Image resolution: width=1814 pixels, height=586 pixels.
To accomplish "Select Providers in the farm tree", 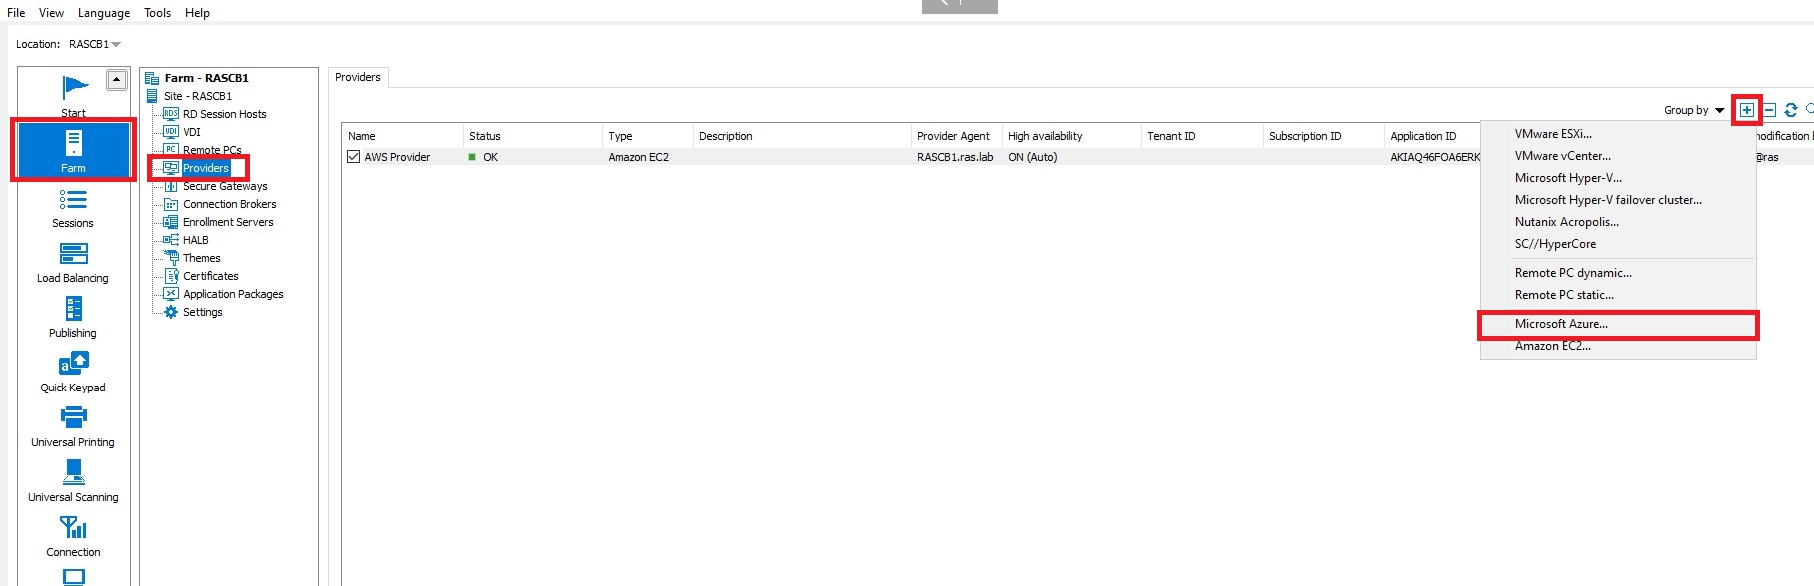I will (205, 168).
